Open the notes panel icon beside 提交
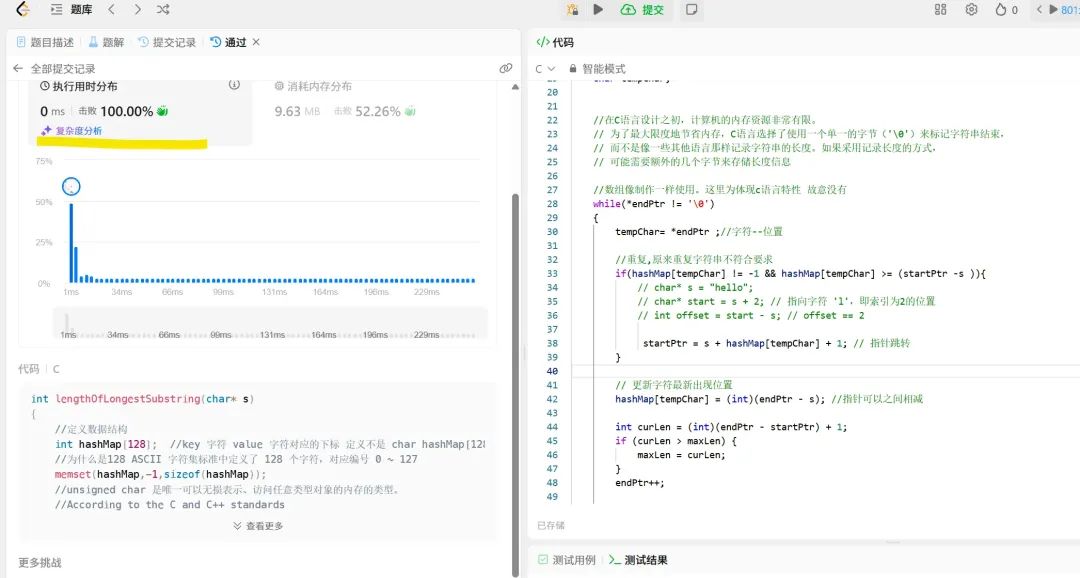 [694, 9]
